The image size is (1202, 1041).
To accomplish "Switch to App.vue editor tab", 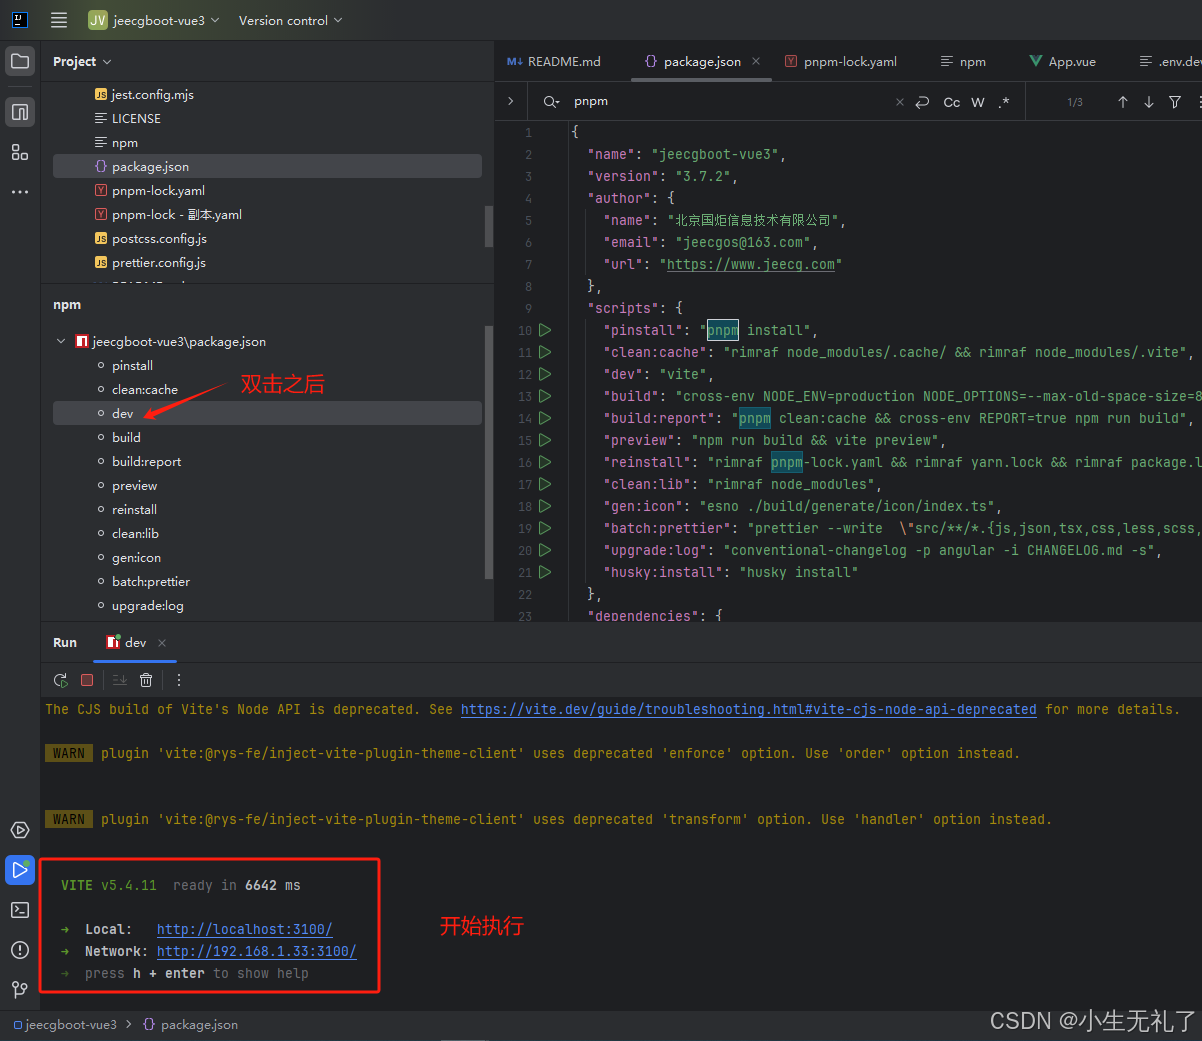I will click(x=1062, y=62).
